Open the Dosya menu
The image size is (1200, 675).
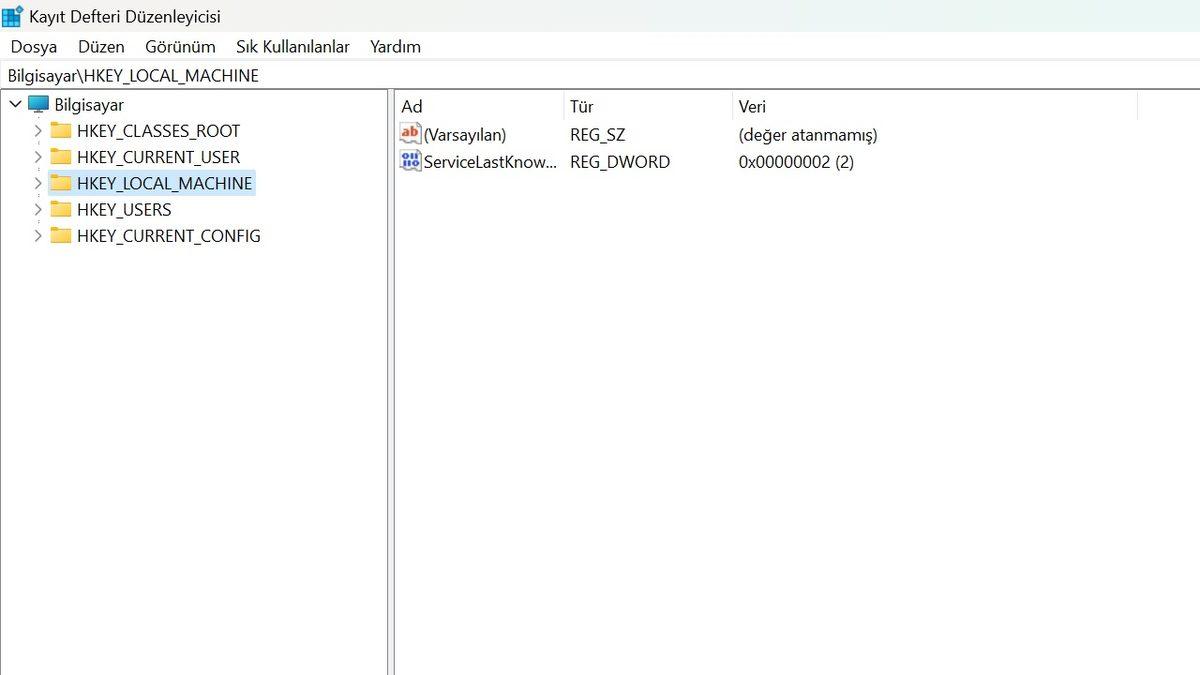point(33,46)
